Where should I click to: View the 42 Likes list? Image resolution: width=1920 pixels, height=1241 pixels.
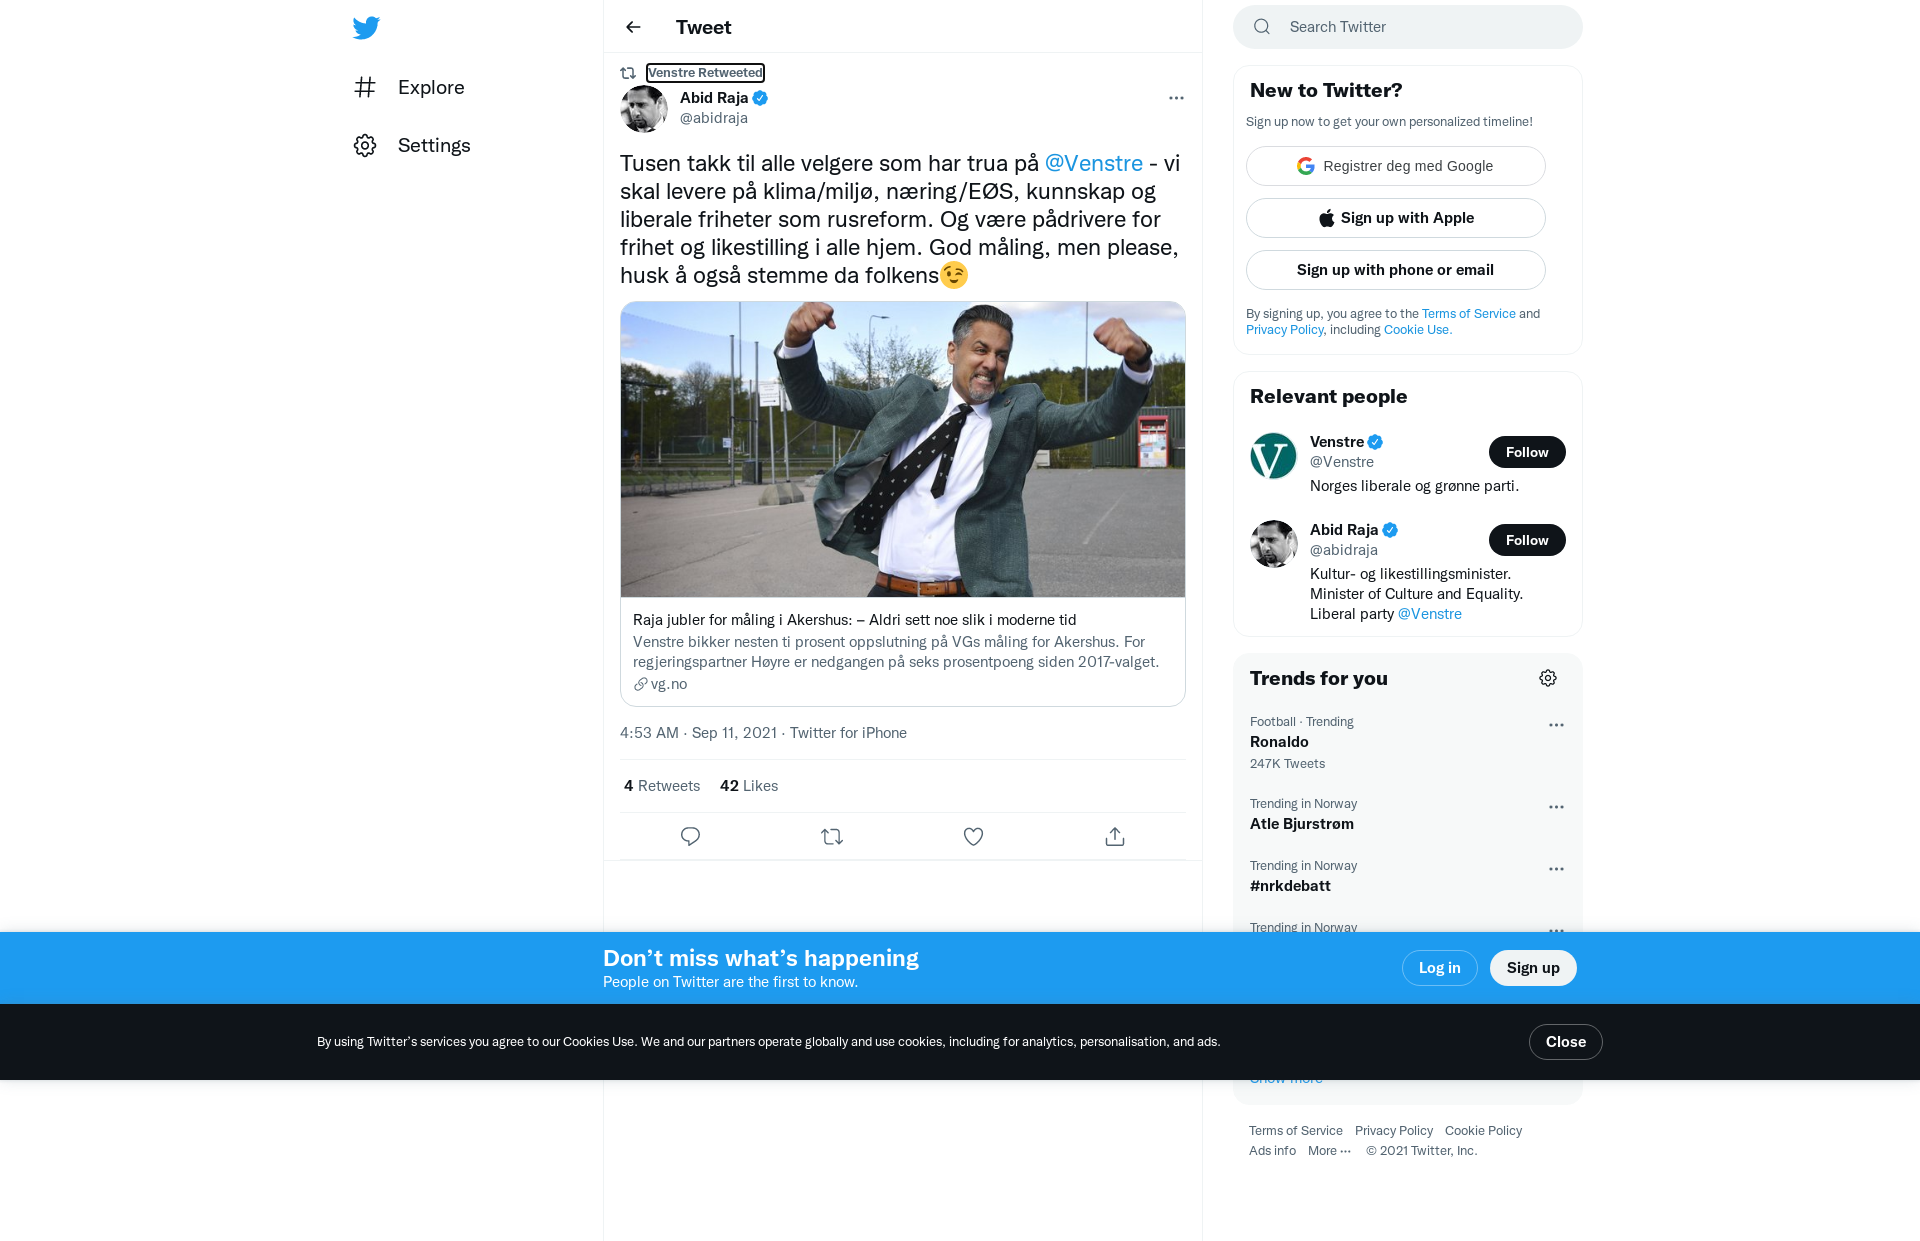(x=749, y=786)
